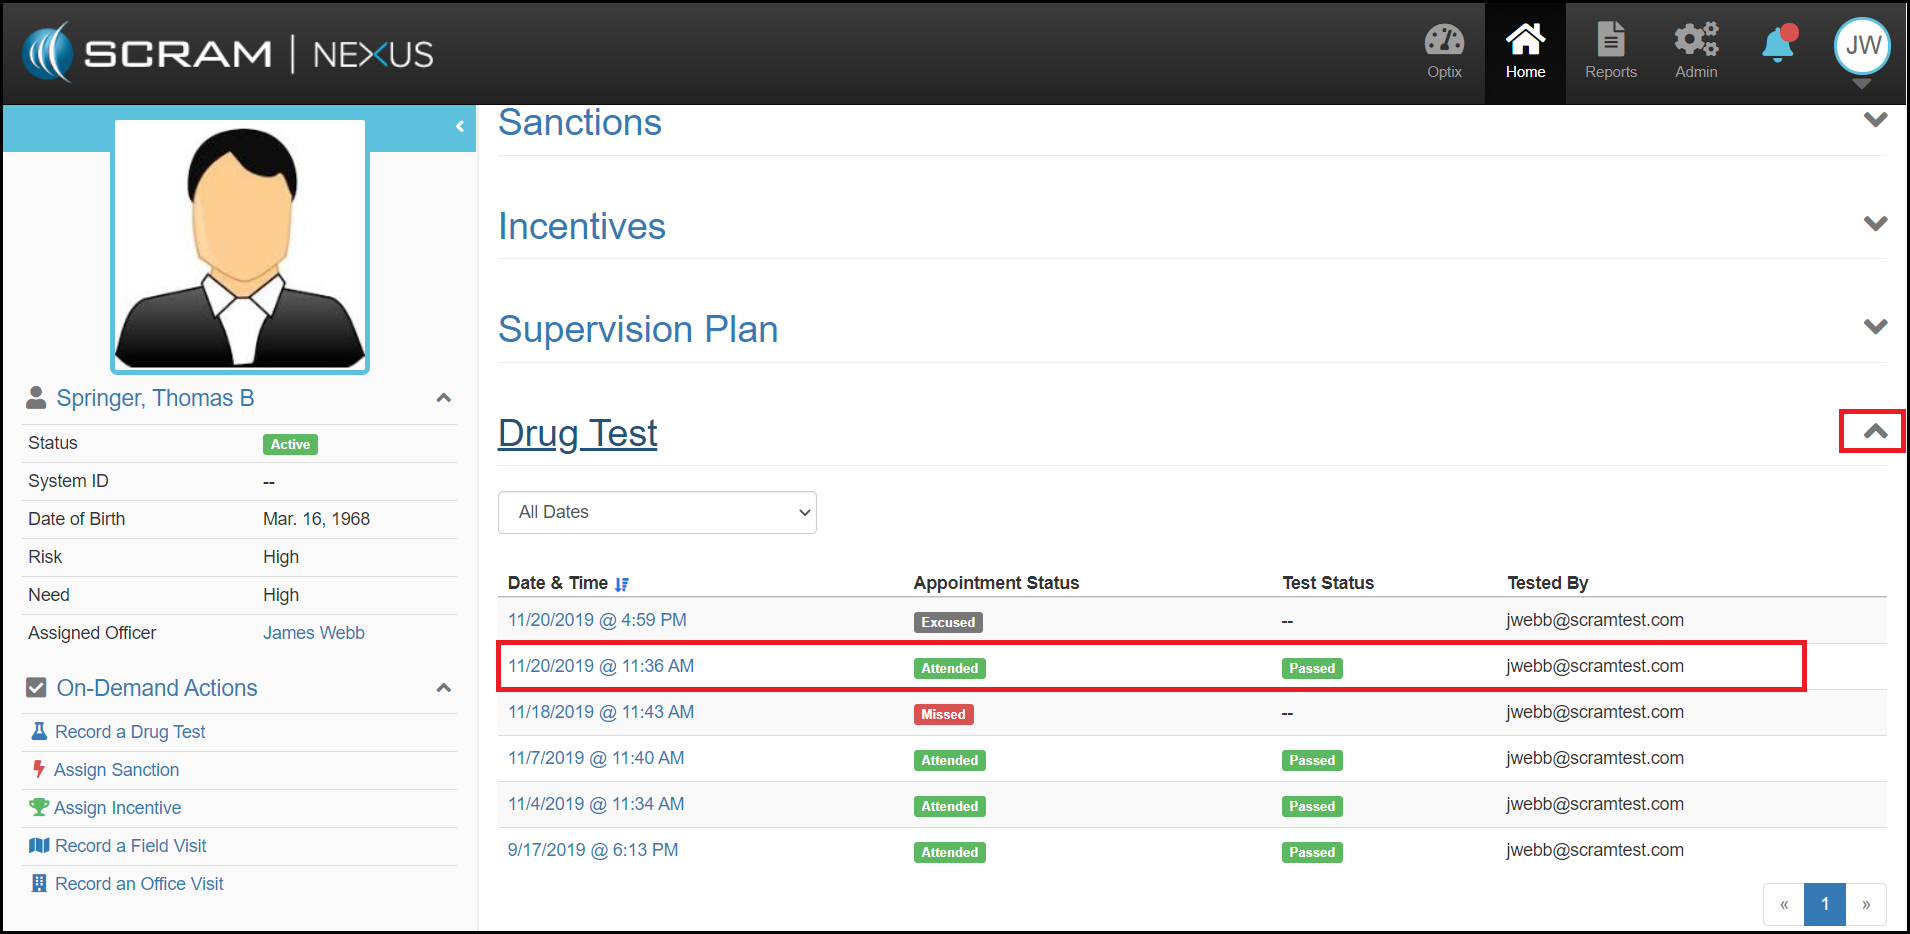The image size is (1910, 934).
Task: Collapse the left sidebar with arrow icon
Action: click(x=459, y=127)
